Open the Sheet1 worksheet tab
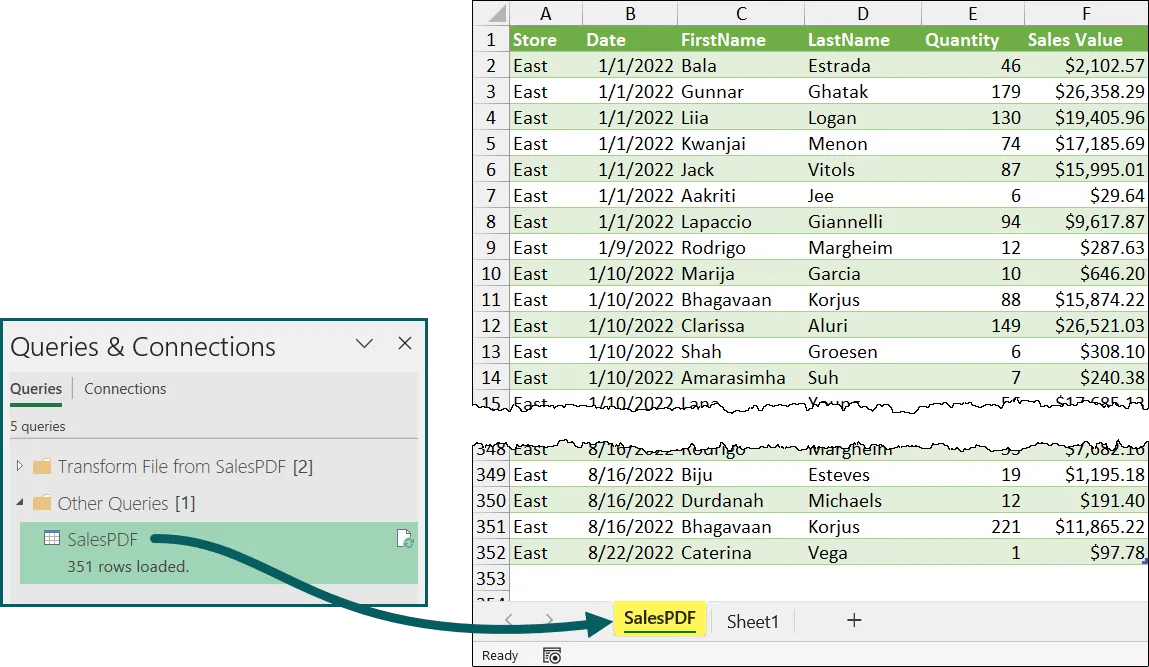This screenshot has width=1149, height=667. pyautogui.click(x=752, y=621)
